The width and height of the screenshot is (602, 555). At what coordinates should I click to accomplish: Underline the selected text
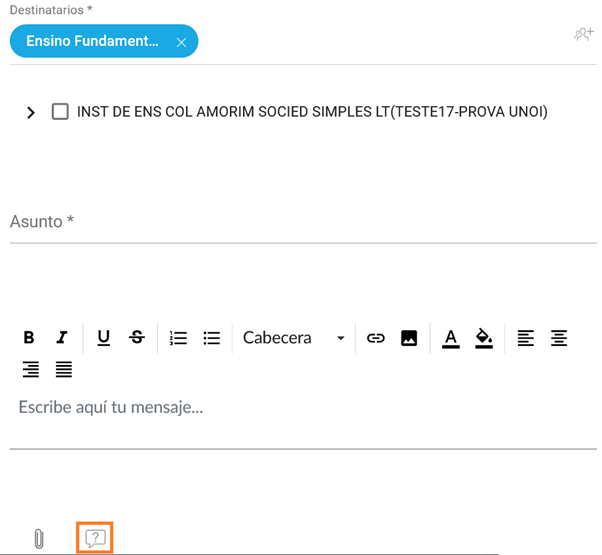click(x=103, y=338)
